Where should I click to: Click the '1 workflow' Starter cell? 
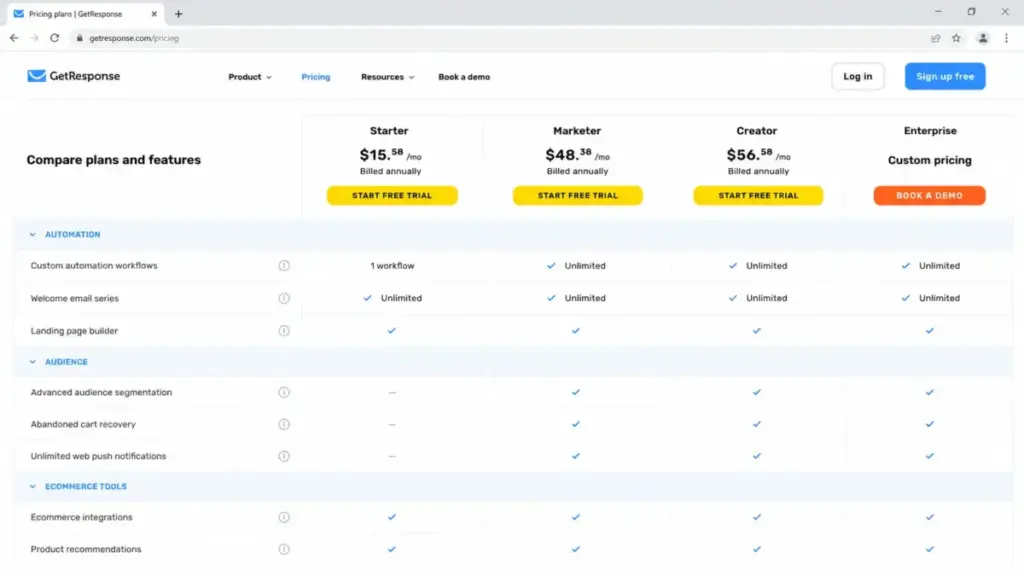(x=392, y=266)
